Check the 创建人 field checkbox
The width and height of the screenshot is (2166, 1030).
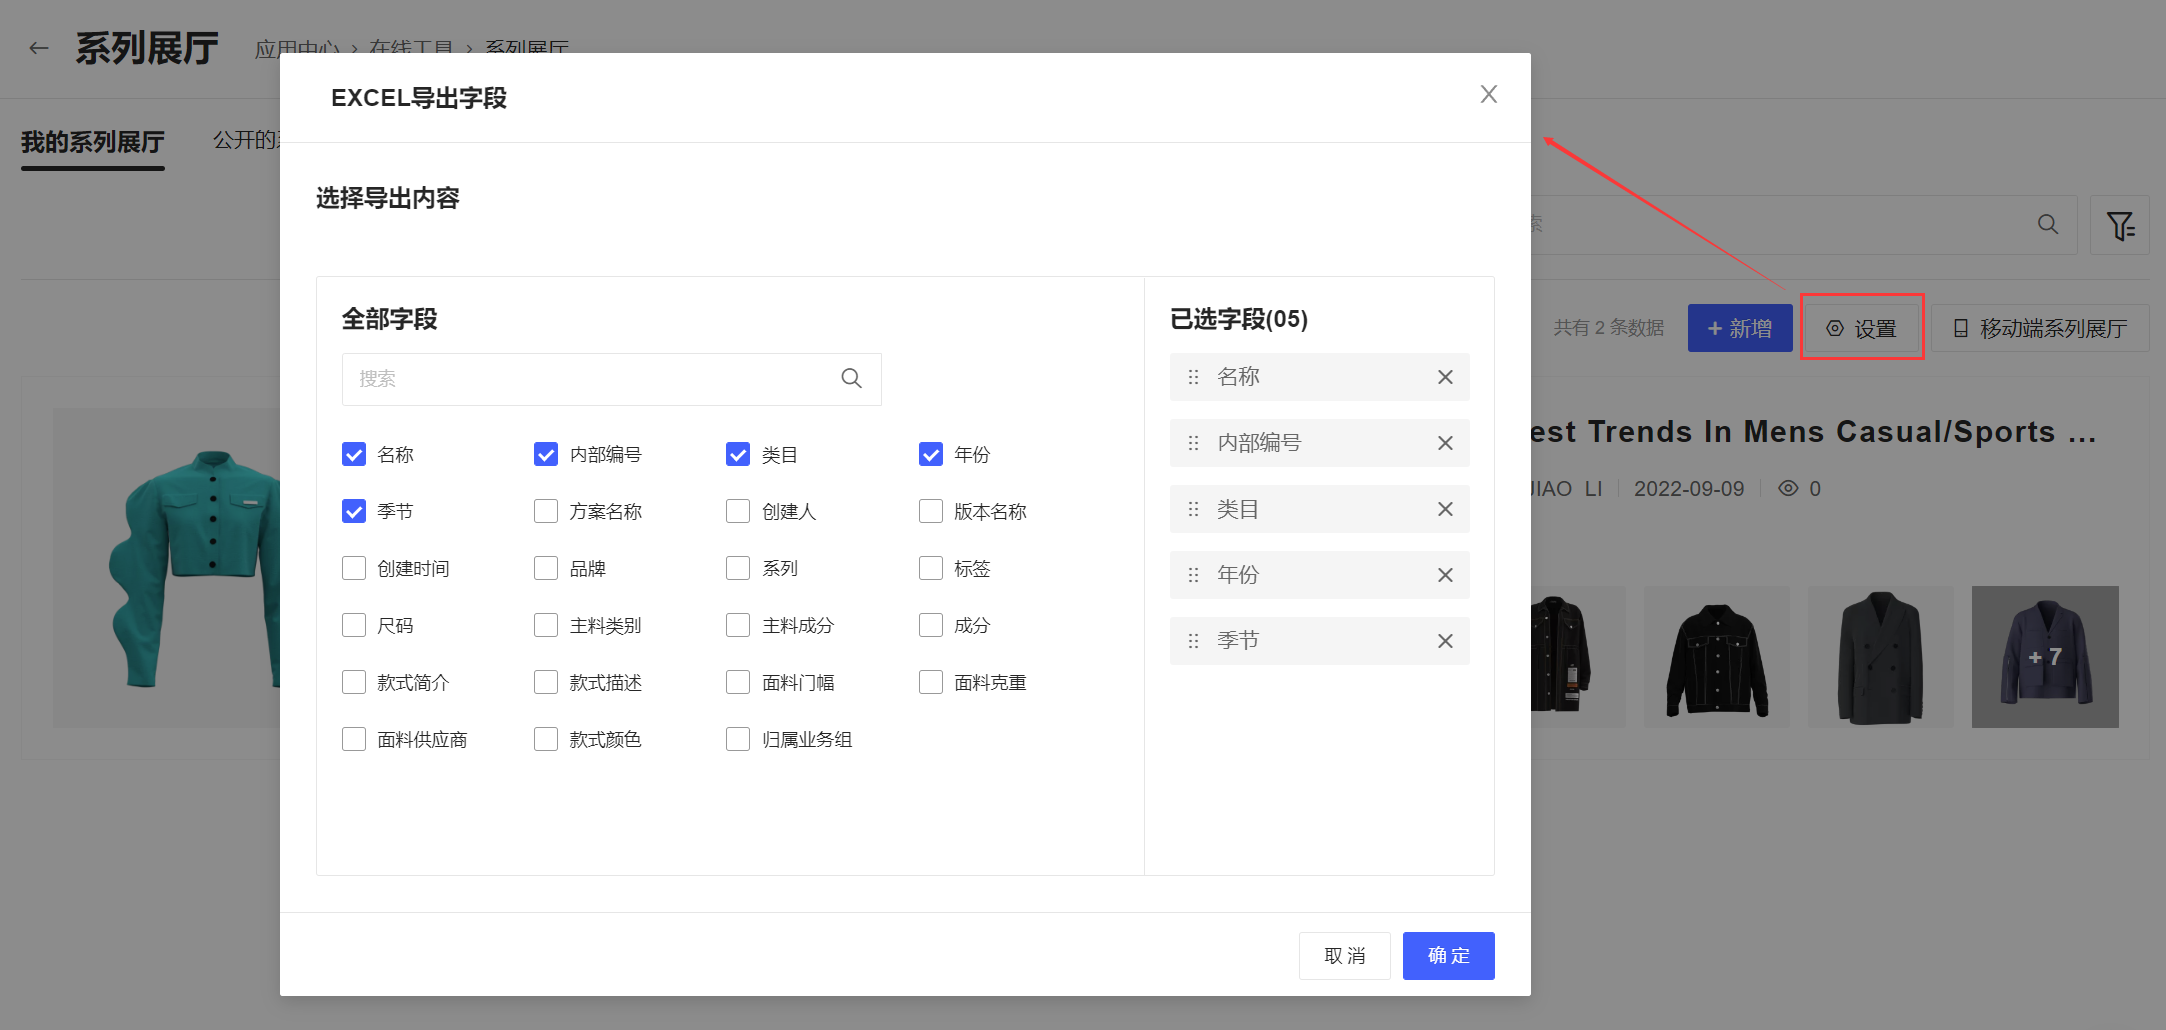[738, 512]
